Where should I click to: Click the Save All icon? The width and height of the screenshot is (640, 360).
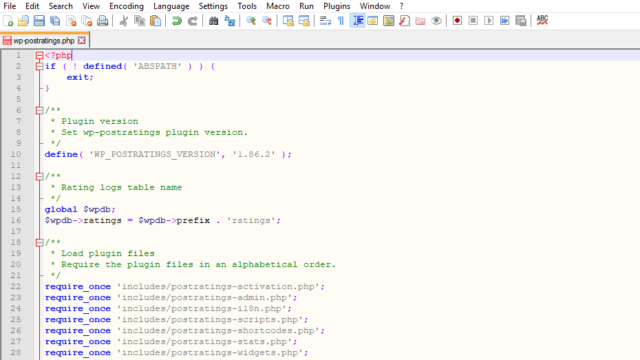click(x=55, y=21)
